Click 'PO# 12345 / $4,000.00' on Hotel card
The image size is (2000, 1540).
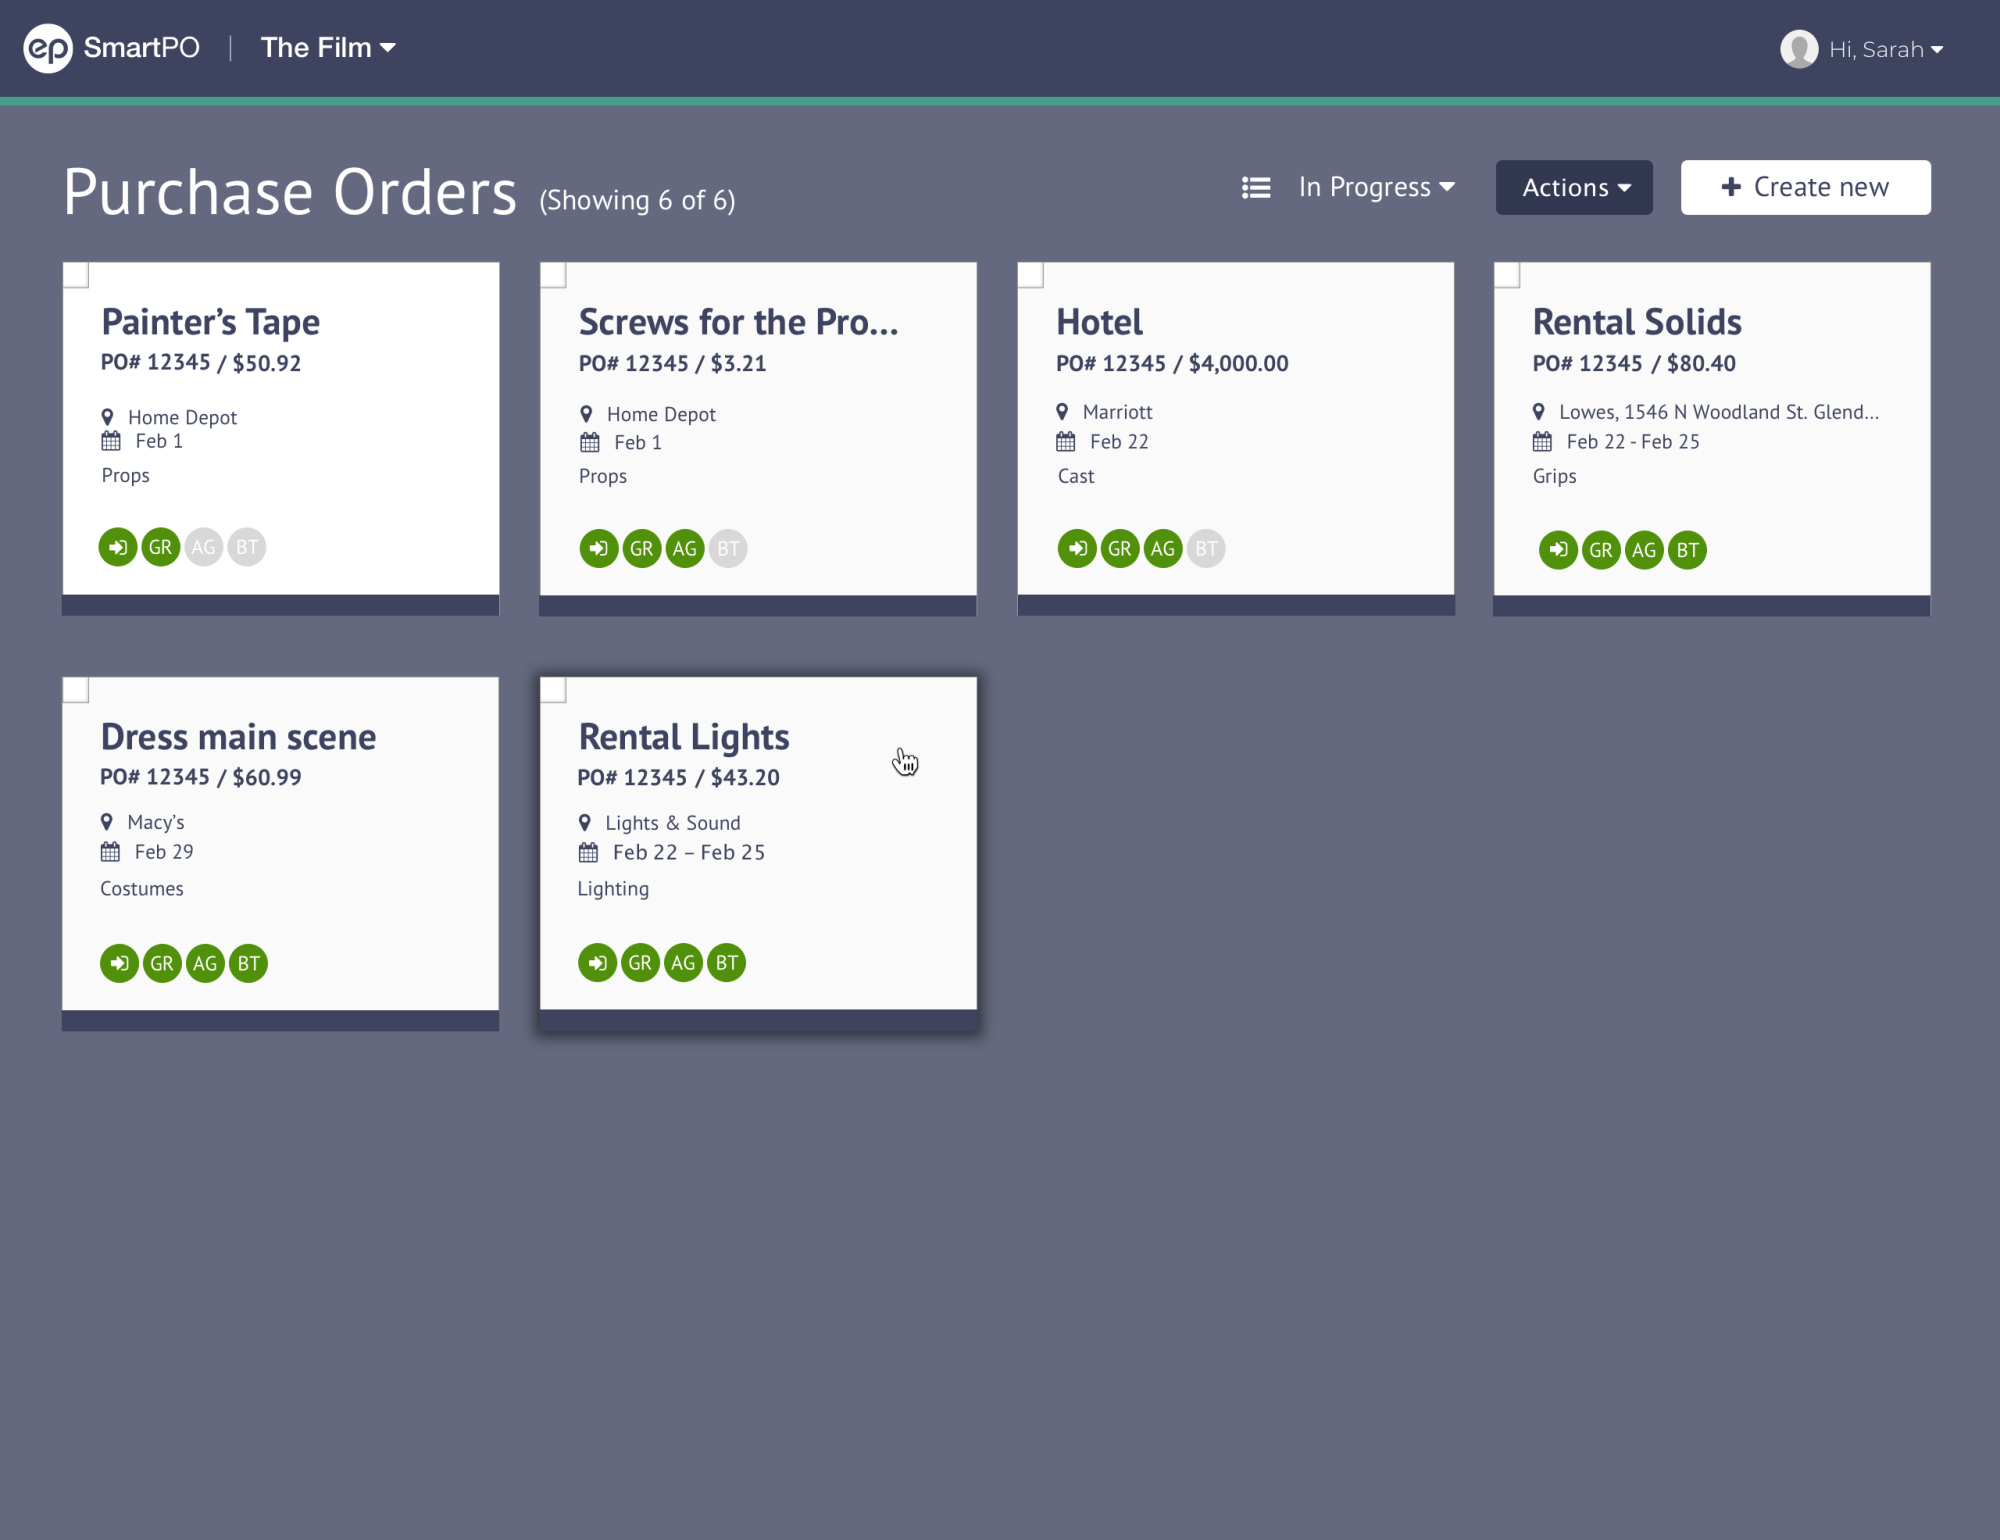(1172, 364)
